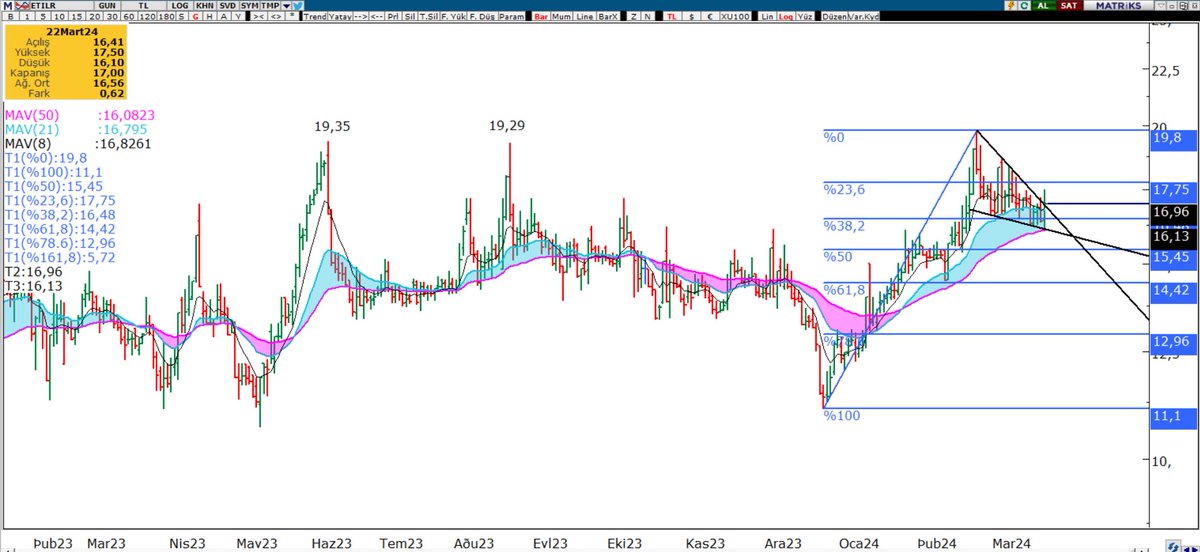Switch chart type to Bar
The width and height of the screenshot is (1200, 552).
tap(541, 17)
